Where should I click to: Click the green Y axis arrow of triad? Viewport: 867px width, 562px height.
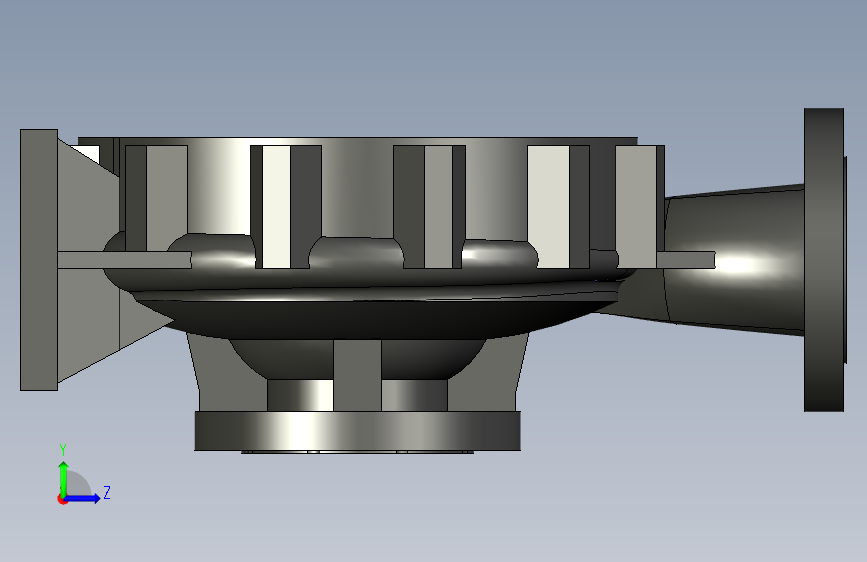click(x=64, y=478)
